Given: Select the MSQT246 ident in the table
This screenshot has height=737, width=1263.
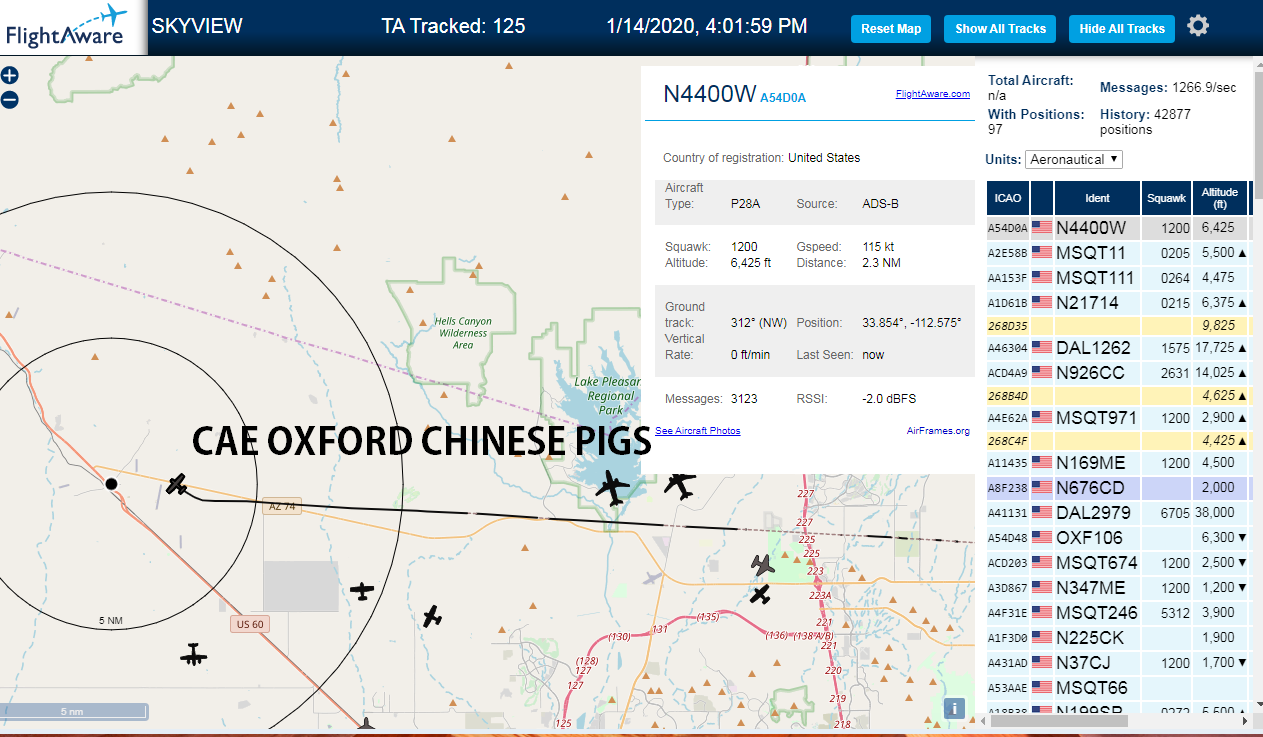Looking at the screenshot, I should [x=1096, y=613].
